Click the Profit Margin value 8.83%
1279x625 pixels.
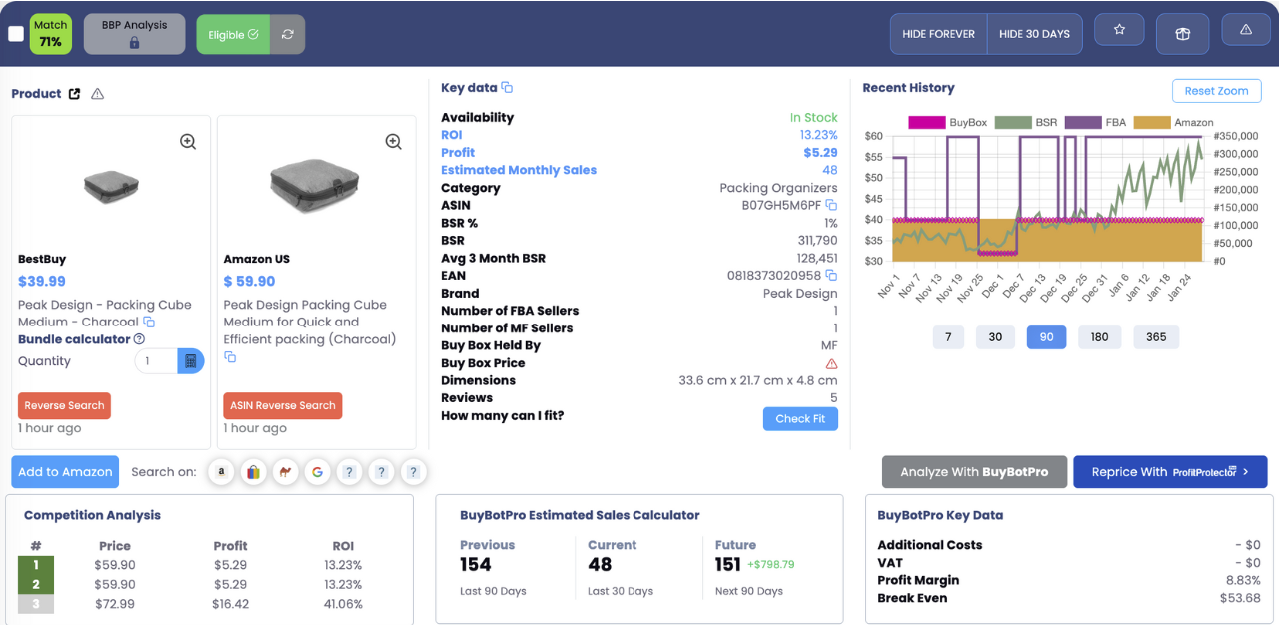pos(1241,580)
